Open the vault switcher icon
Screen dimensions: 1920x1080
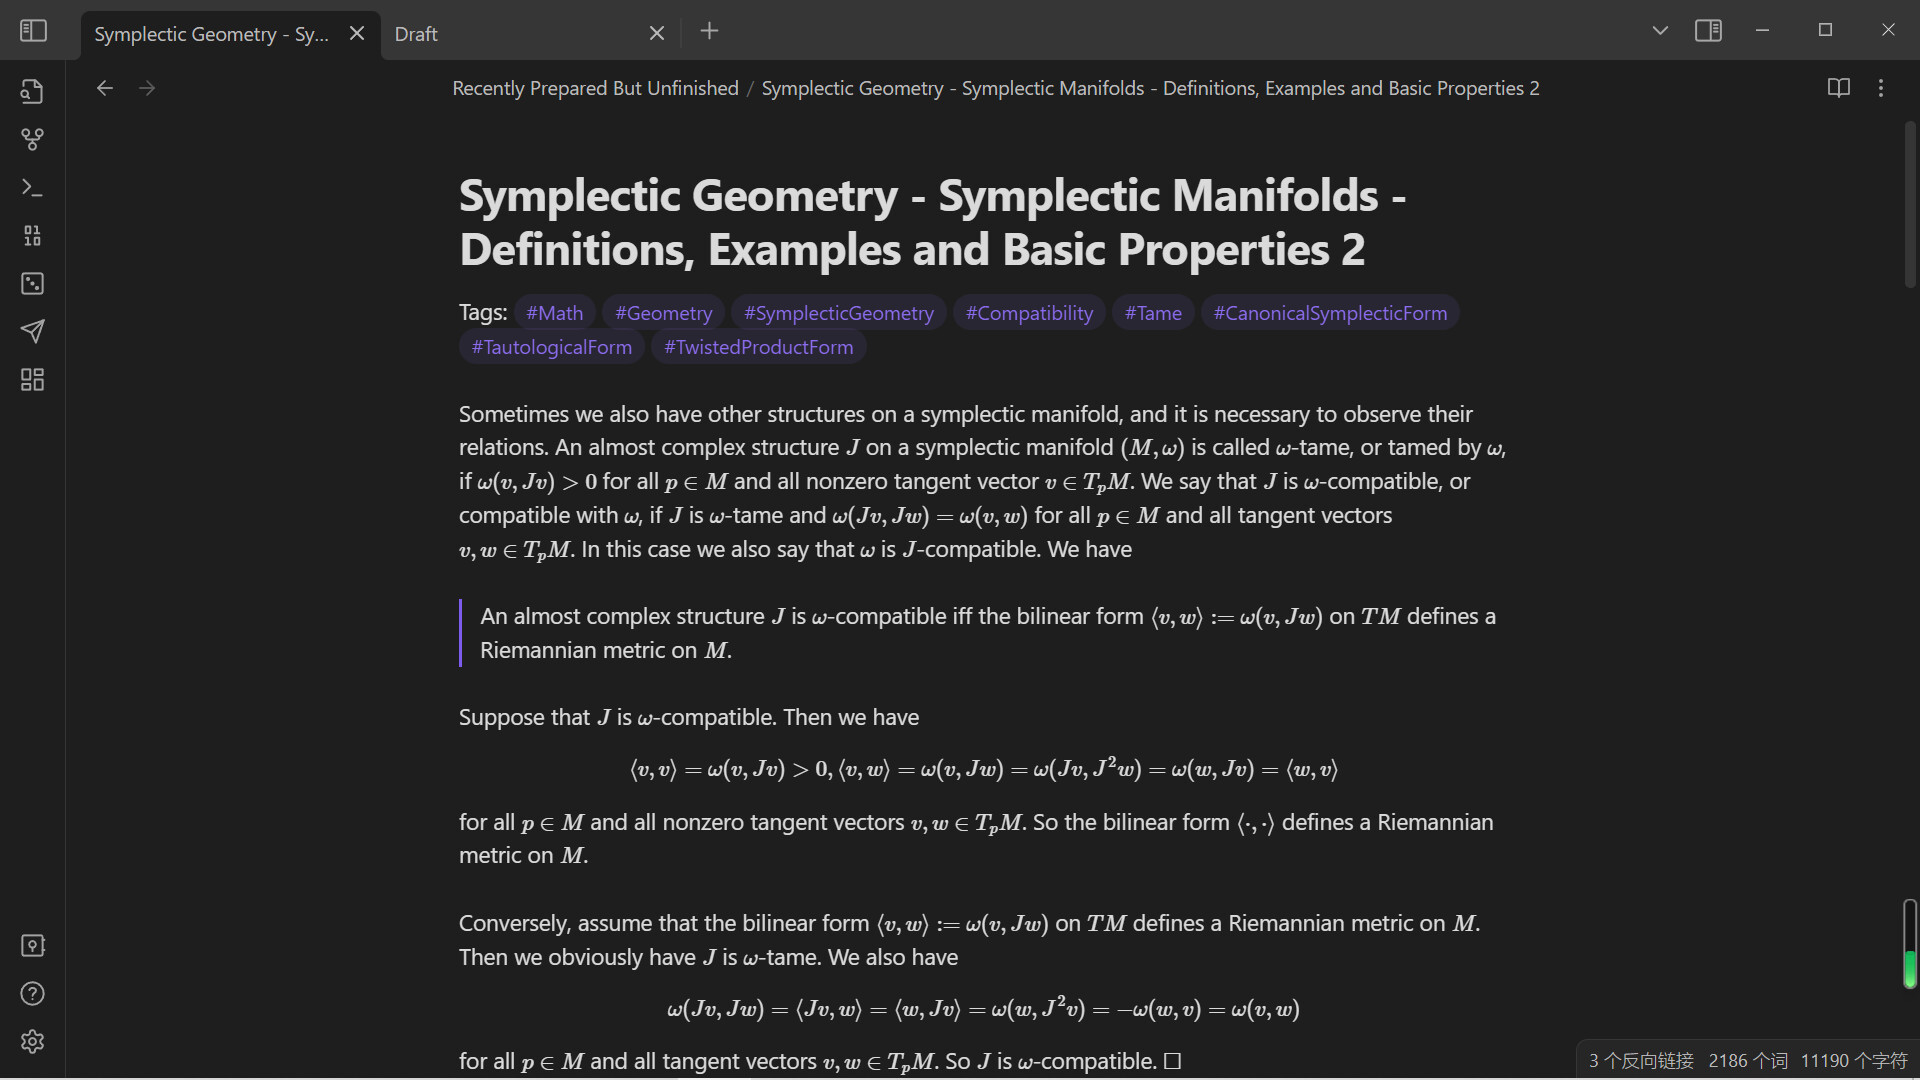pyautogui.click(x=32, y=945)
